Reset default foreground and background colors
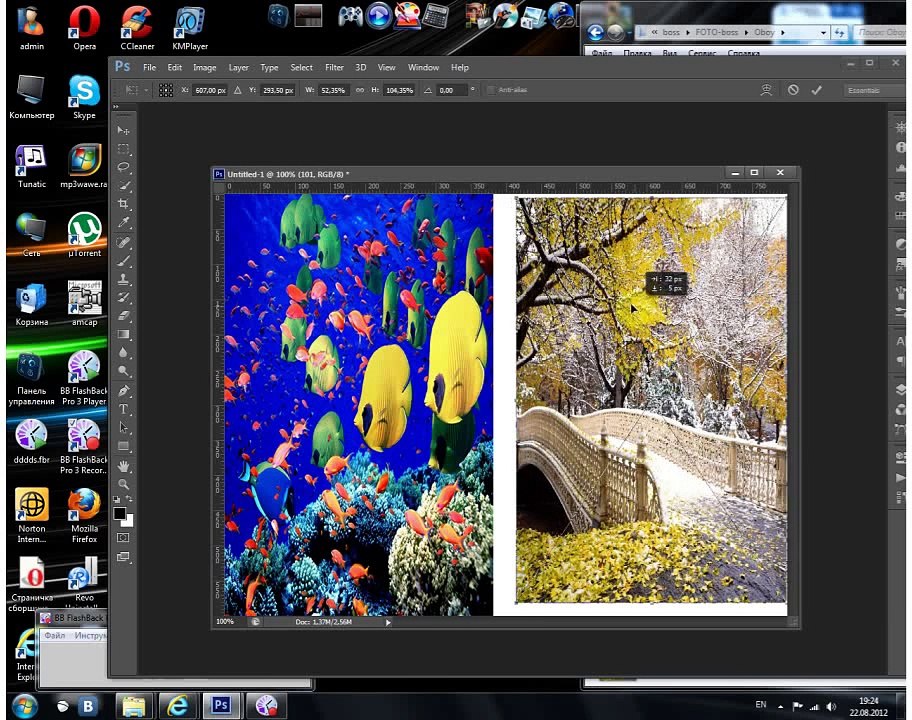Viewport: 912px width, 720px height. [117, 499]
